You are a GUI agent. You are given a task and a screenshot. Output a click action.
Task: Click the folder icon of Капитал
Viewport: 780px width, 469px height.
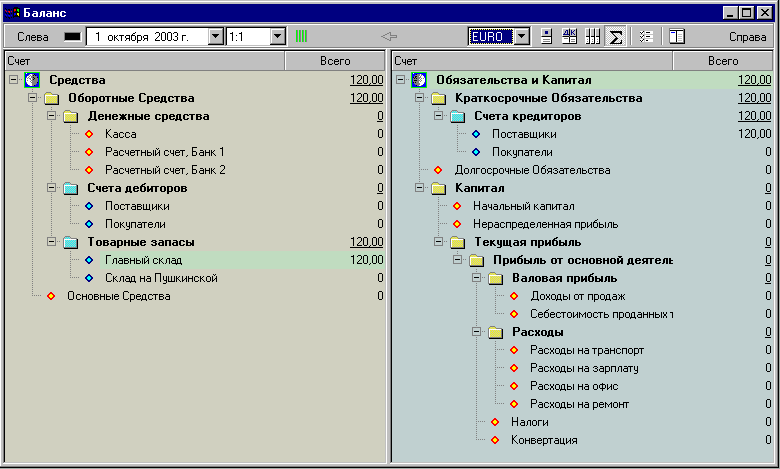(438, 188)
